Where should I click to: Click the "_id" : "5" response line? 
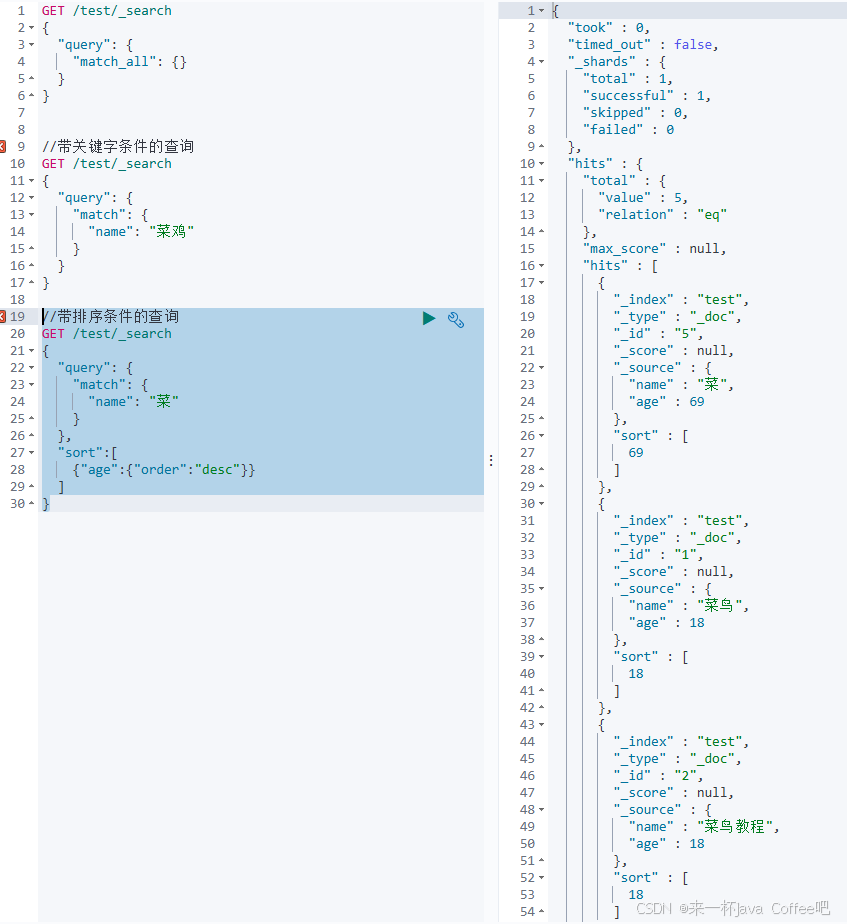coord(658,334)
